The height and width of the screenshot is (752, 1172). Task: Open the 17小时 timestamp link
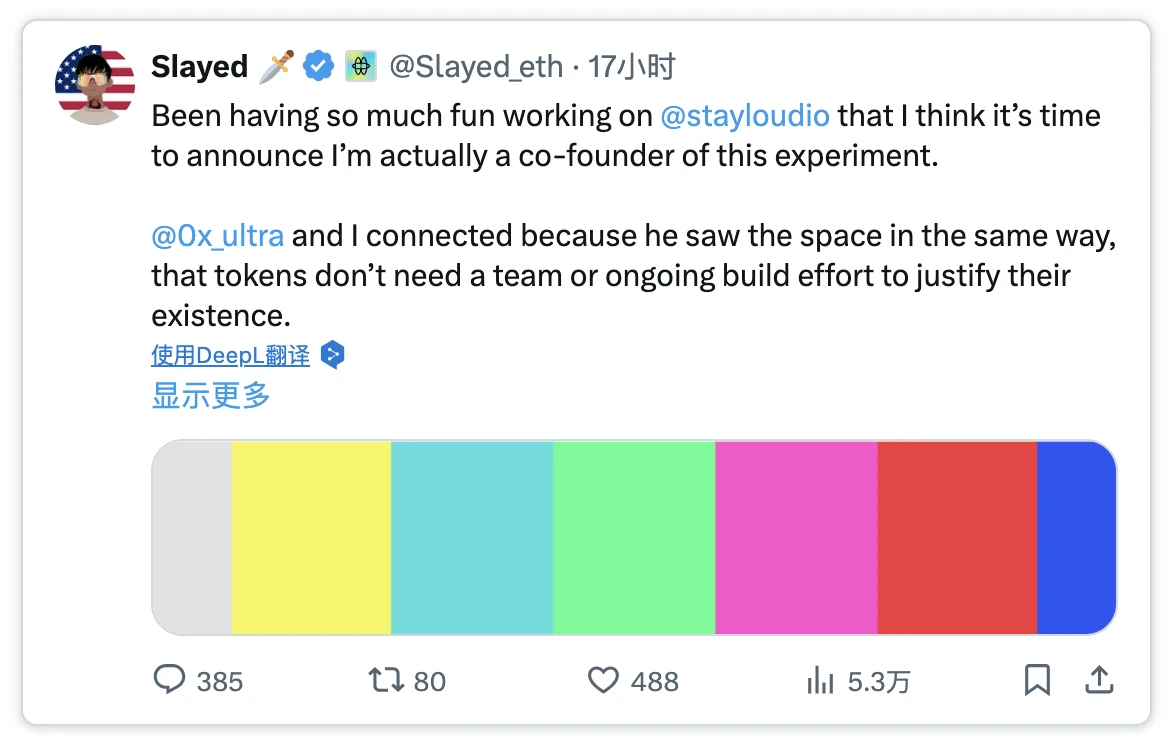tap(632, 67)
